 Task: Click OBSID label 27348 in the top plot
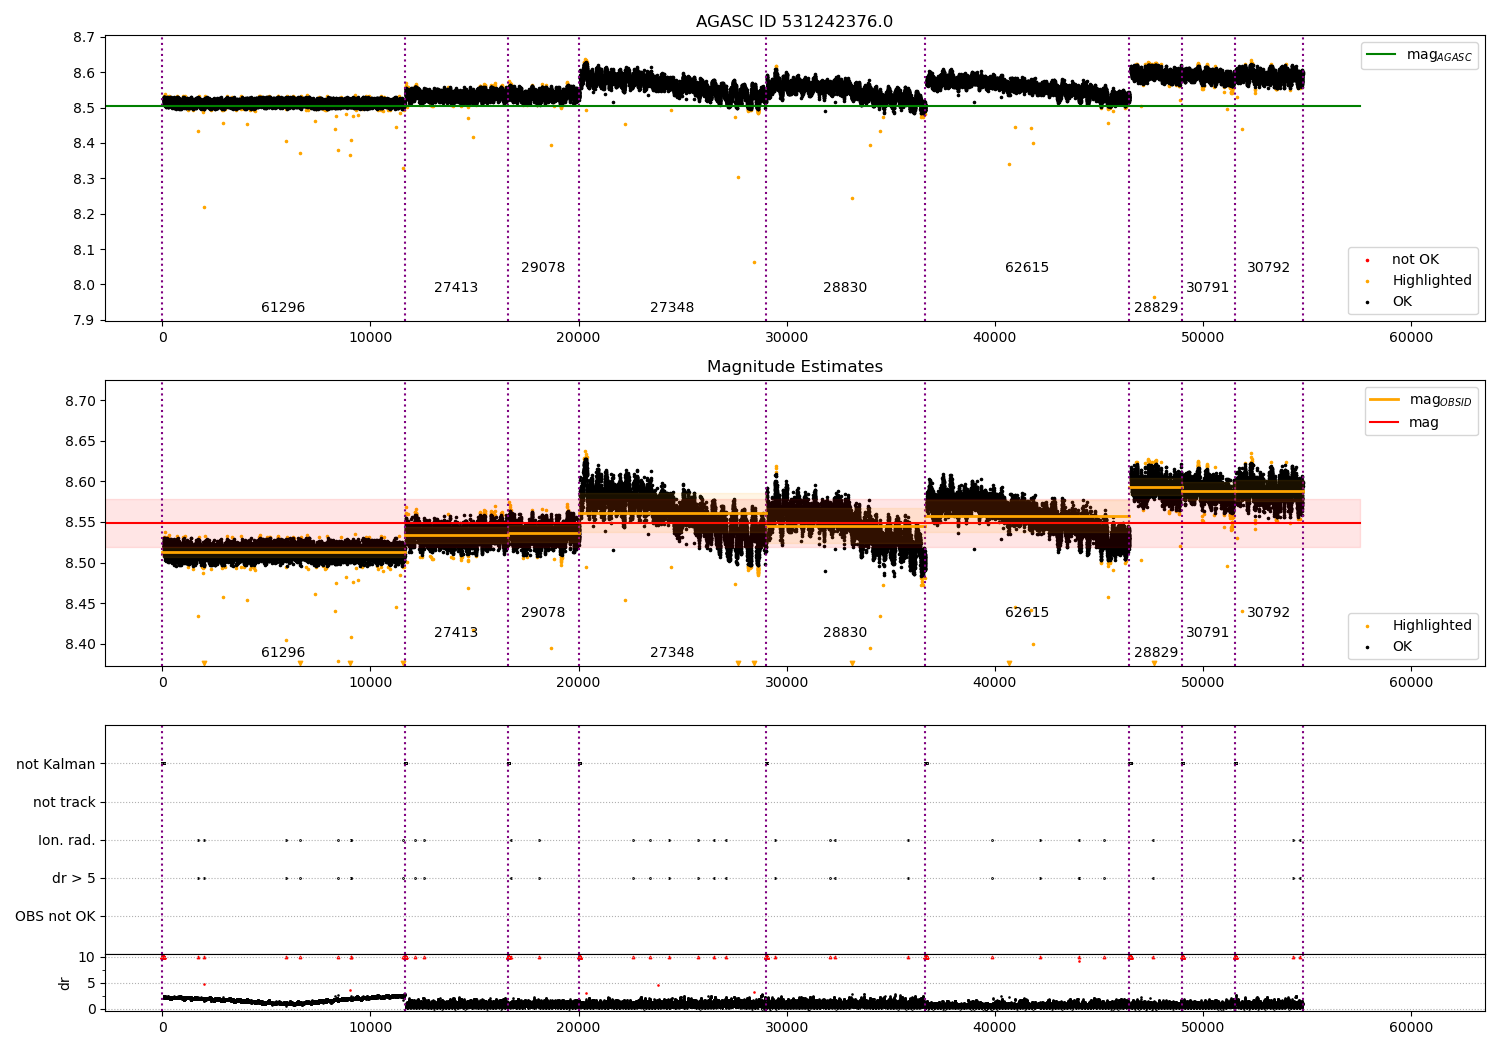click(672, 308)
